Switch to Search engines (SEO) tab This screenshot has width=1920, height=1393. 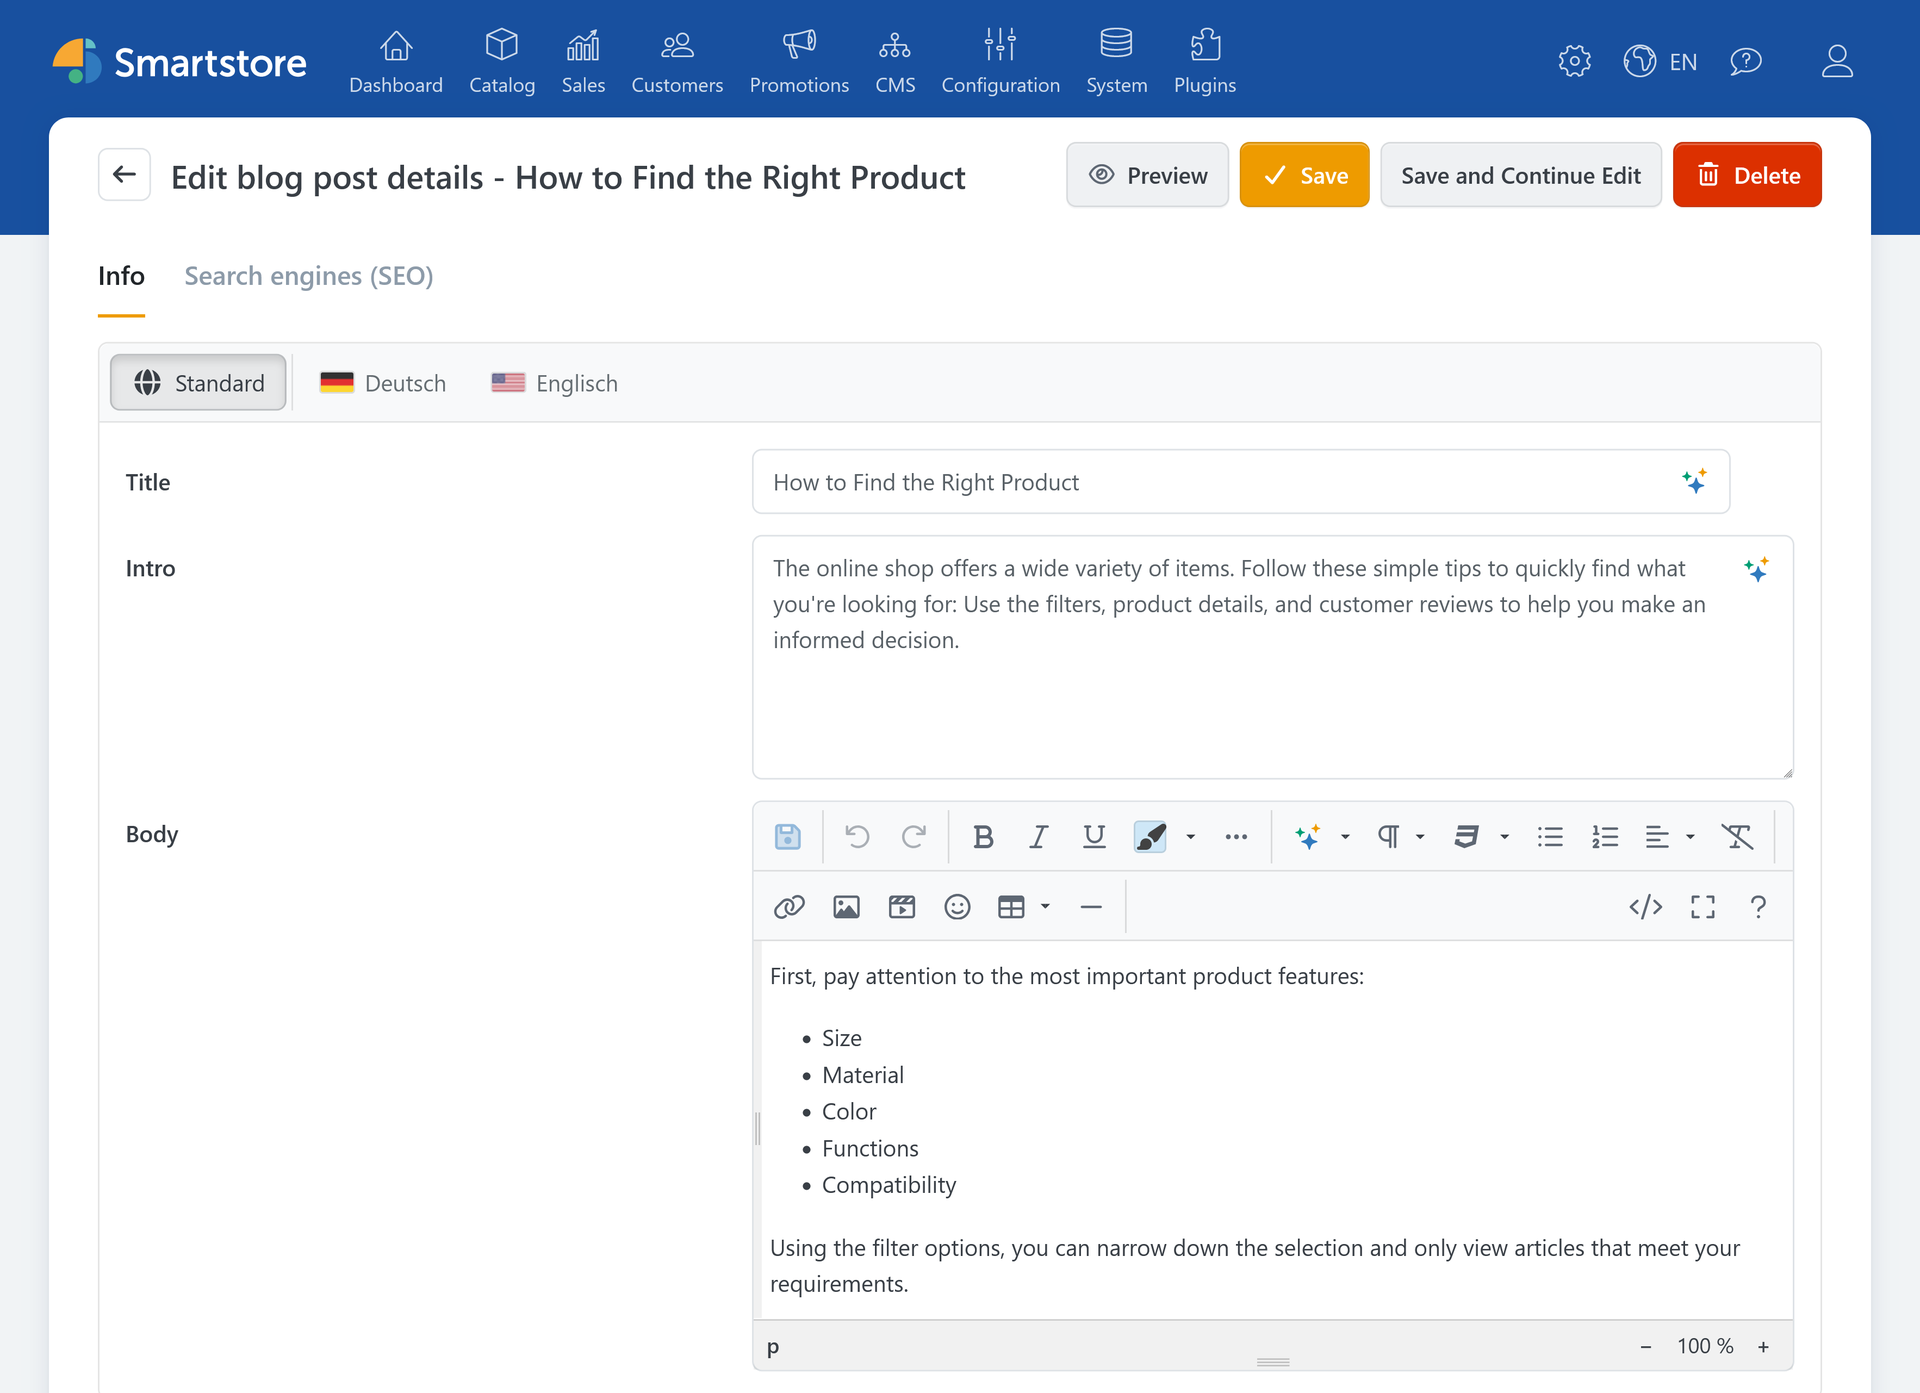pos(308,276)
